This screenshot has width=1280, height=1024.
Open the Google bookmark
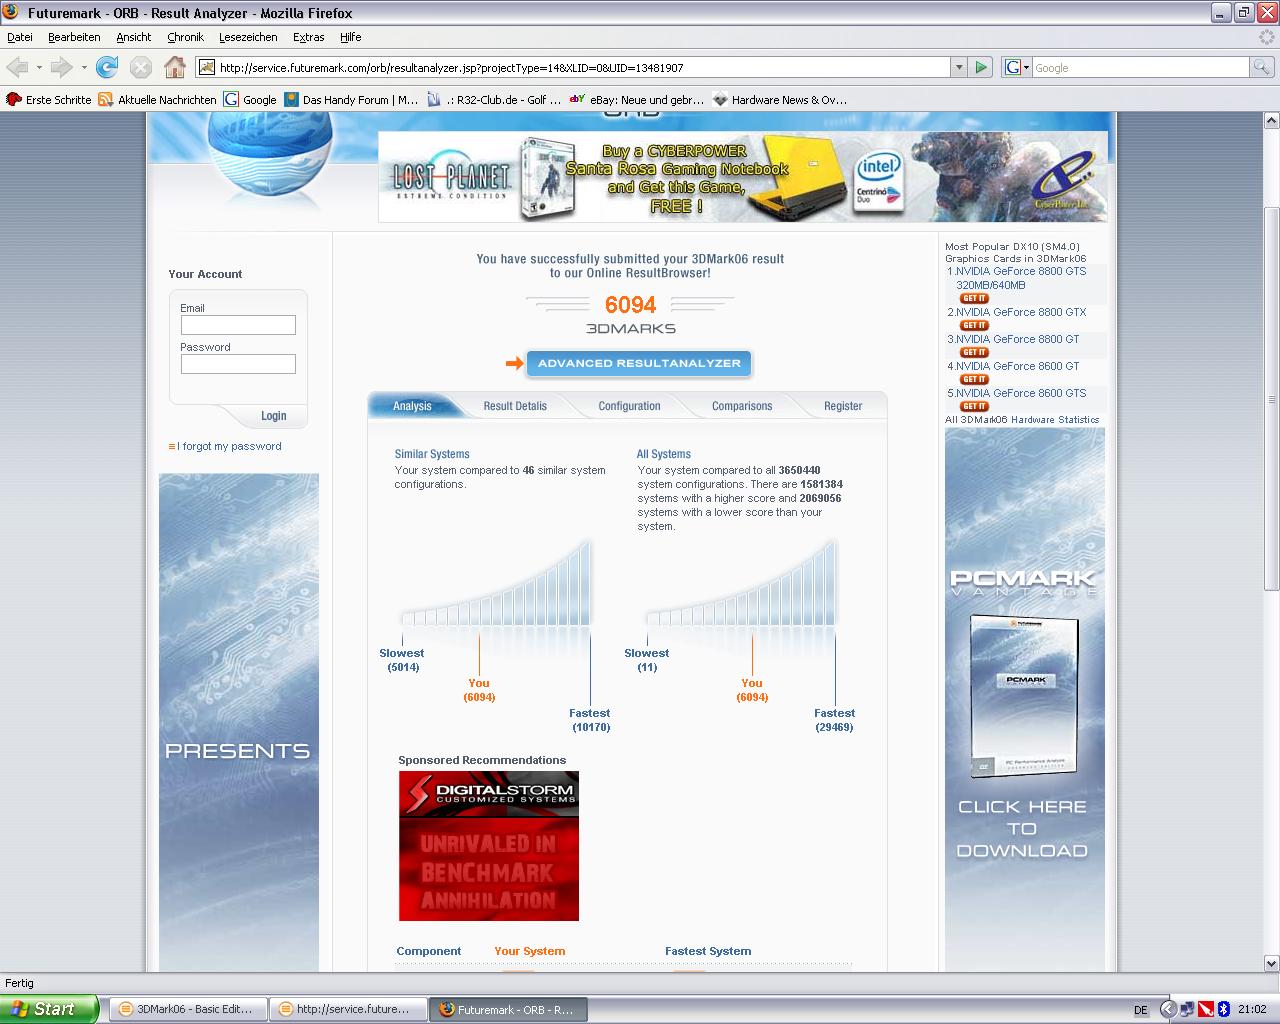point(250,100)
